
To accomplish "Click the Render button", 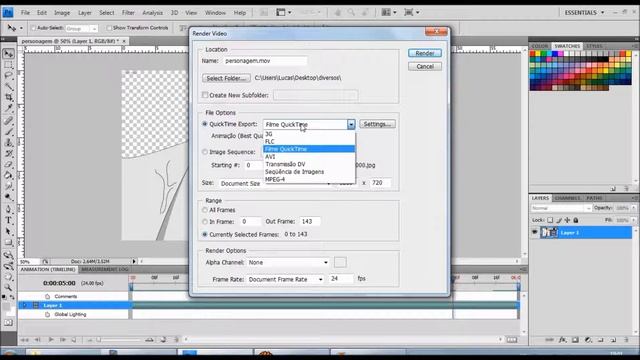I will click(x=424, y=53).
